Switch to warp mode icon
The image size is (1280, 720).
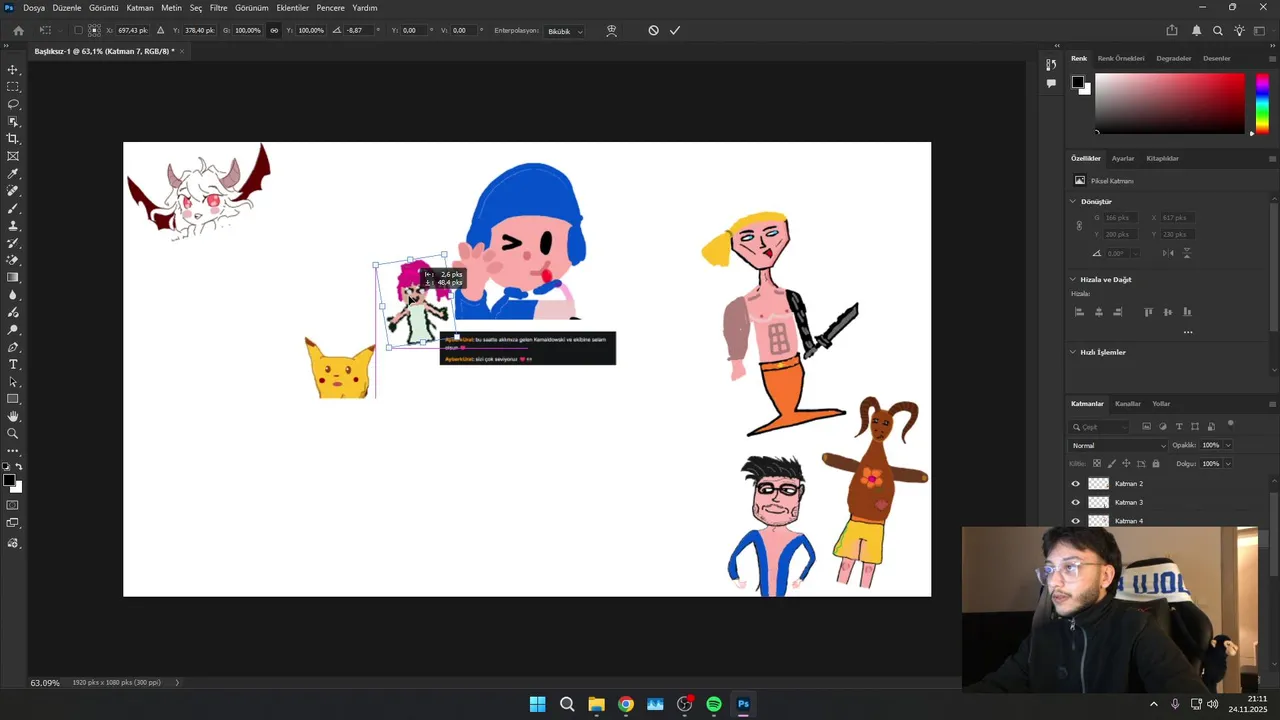pos(611,31)
